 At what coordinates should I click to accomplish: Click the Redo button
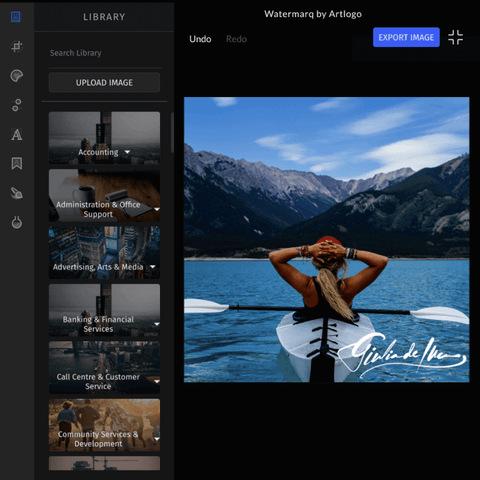[236, 39]
